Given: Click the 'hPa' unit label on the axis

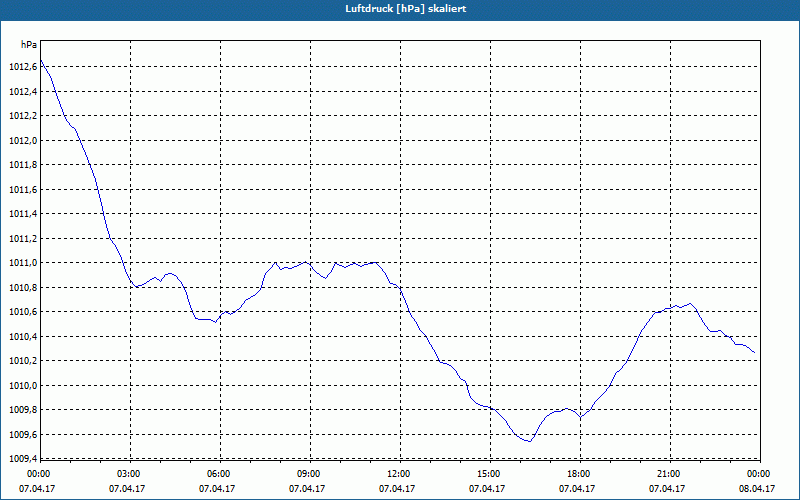Looking at the screenshot, I should click(29, 45).
